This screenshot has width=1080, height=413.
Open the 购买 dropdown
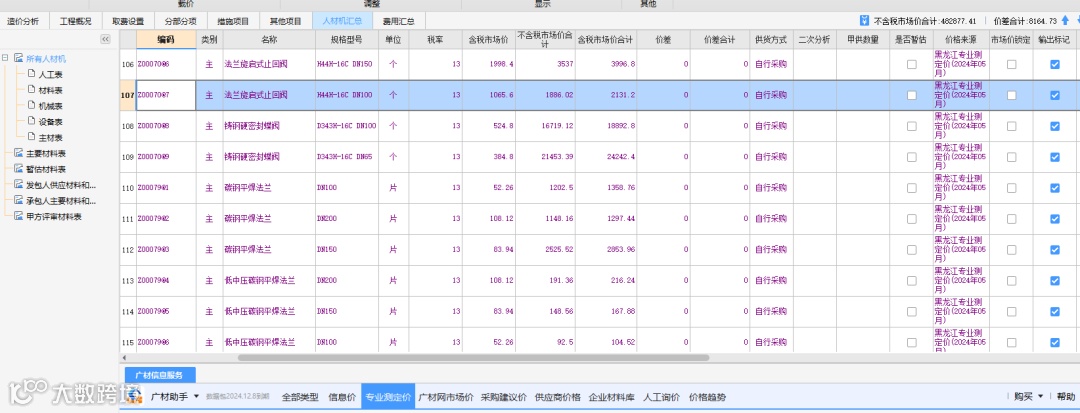click(x=1029, y=396)
